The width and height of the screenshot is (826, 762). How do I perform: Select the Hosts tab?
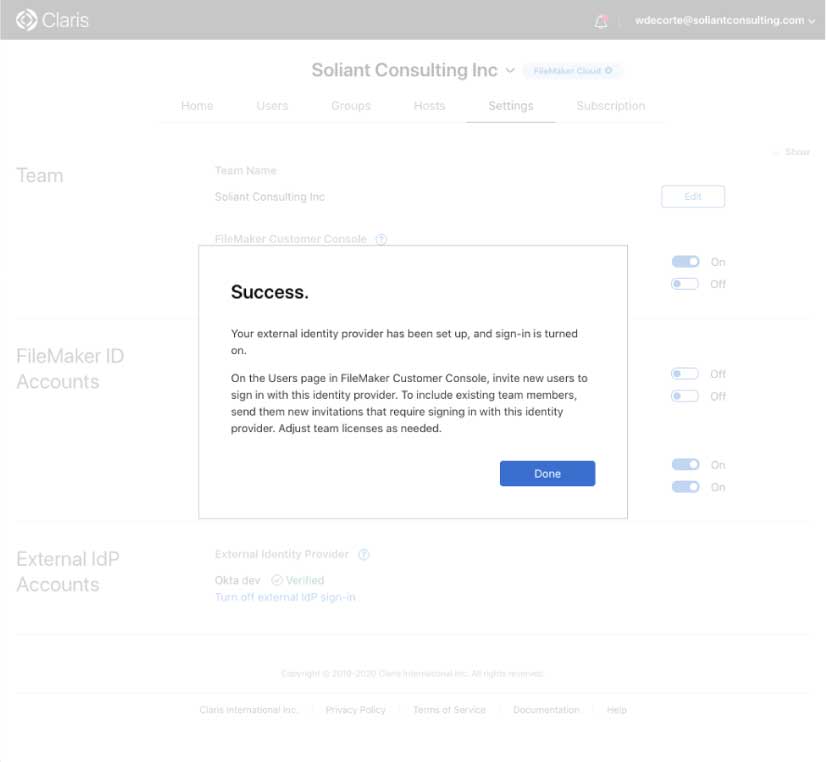429,106
